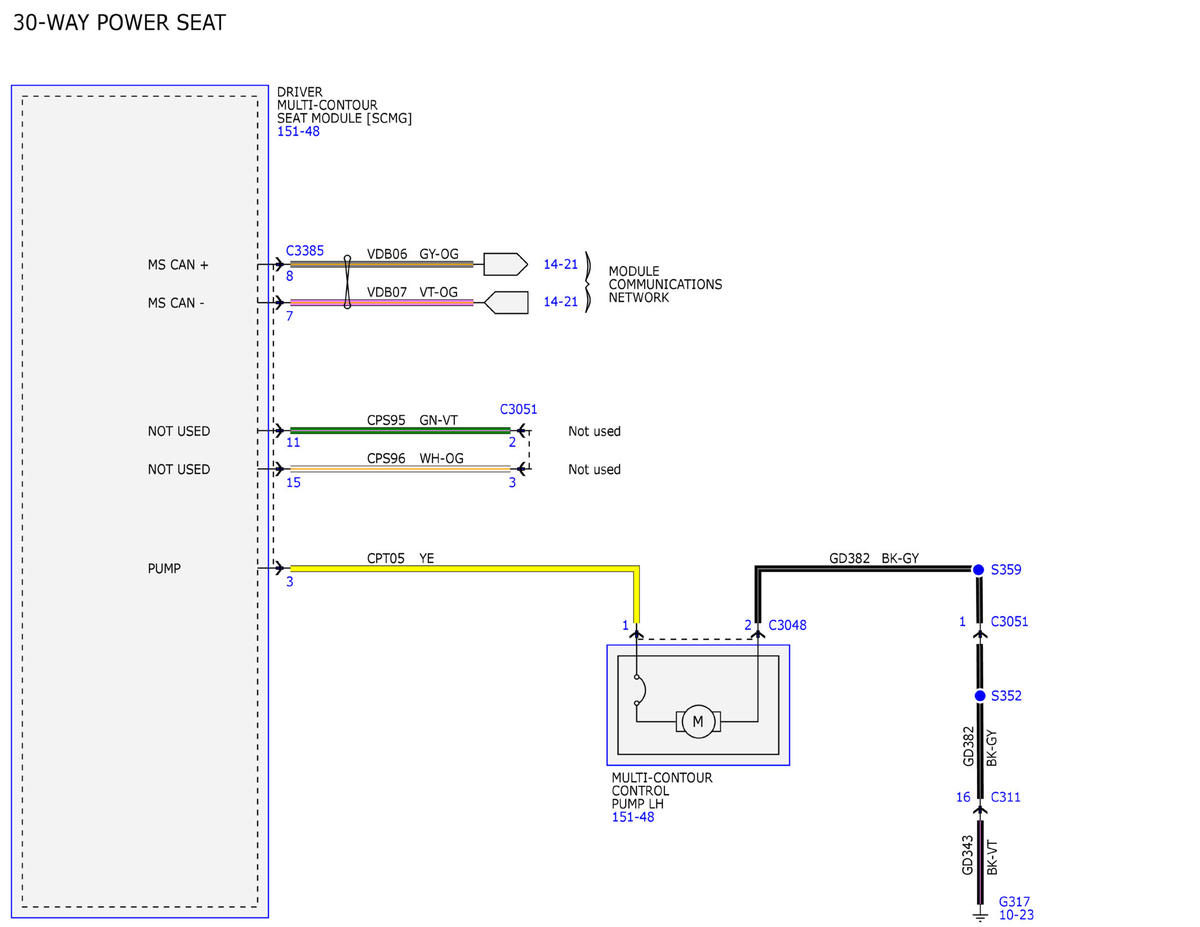Click "NOT USED" beside module pin 15
The height and width of the screenshot is (927, 1200).
[x=179, y=469]
